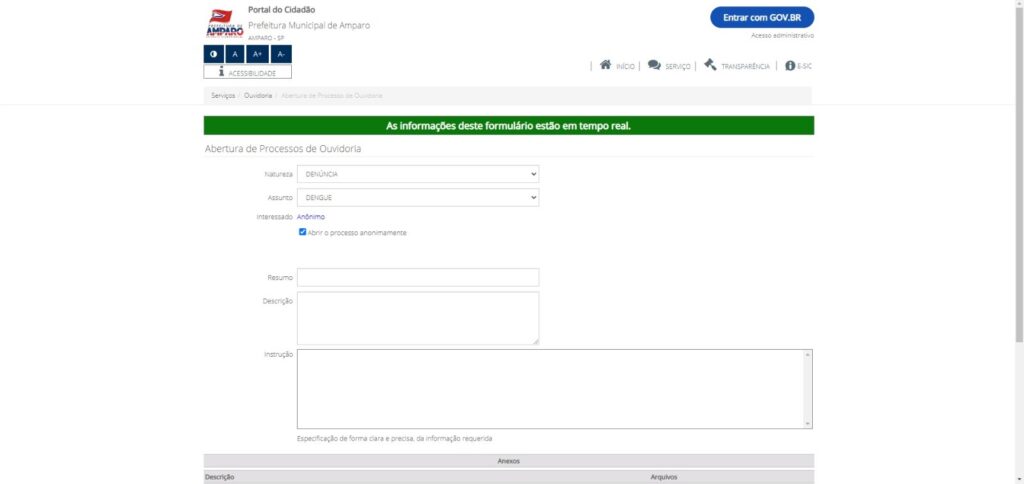Click the Início home icon
This screenshot has height=484, width=1024.
tap(605, 65)
